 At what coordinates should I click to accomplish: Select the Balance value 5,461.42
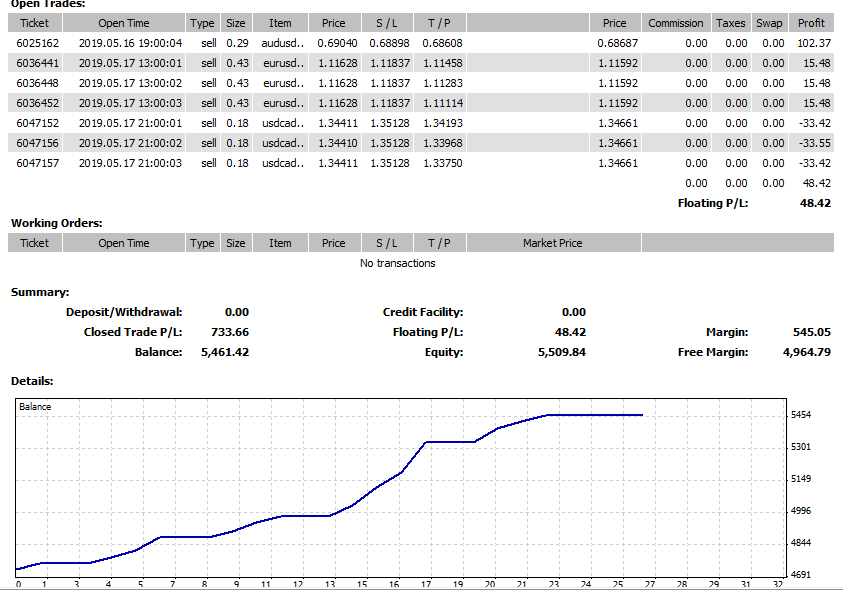(225, 352)
